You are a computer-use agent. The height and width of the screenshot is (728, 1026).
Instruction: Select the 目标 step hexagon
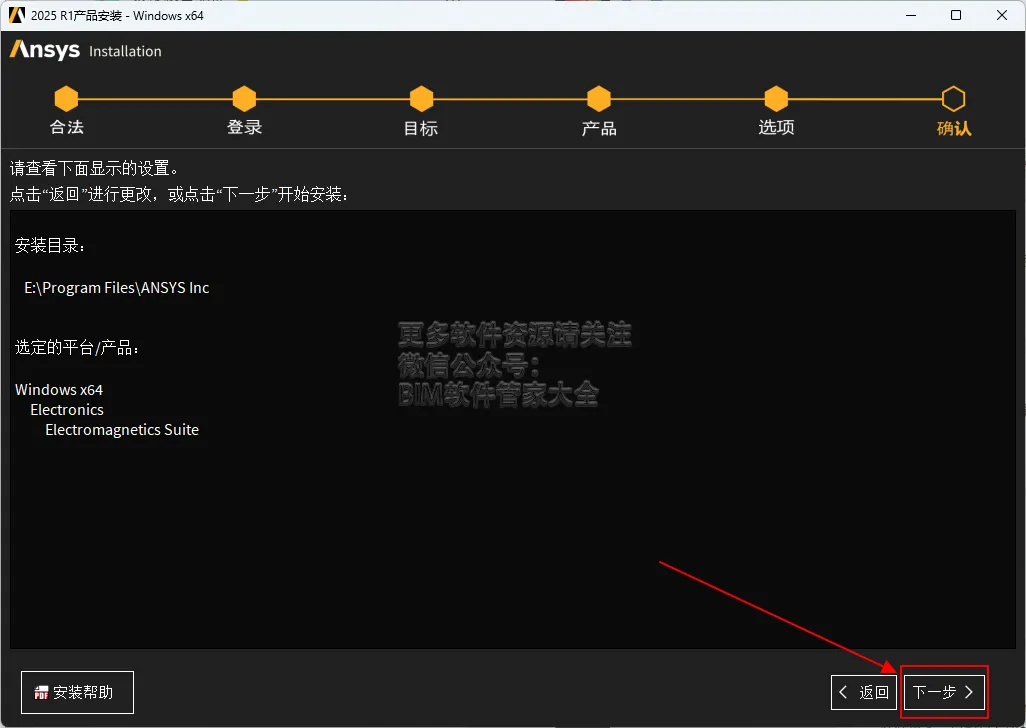(x=421, y=99)
